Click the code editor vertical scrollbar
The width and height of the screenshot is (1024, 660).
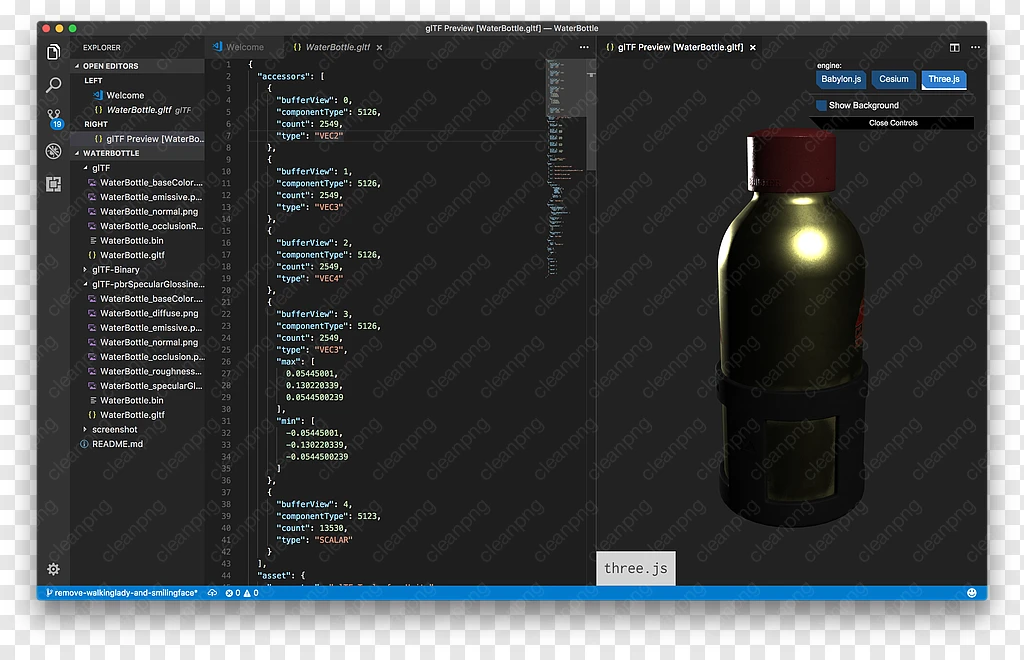tap(591, 115)
